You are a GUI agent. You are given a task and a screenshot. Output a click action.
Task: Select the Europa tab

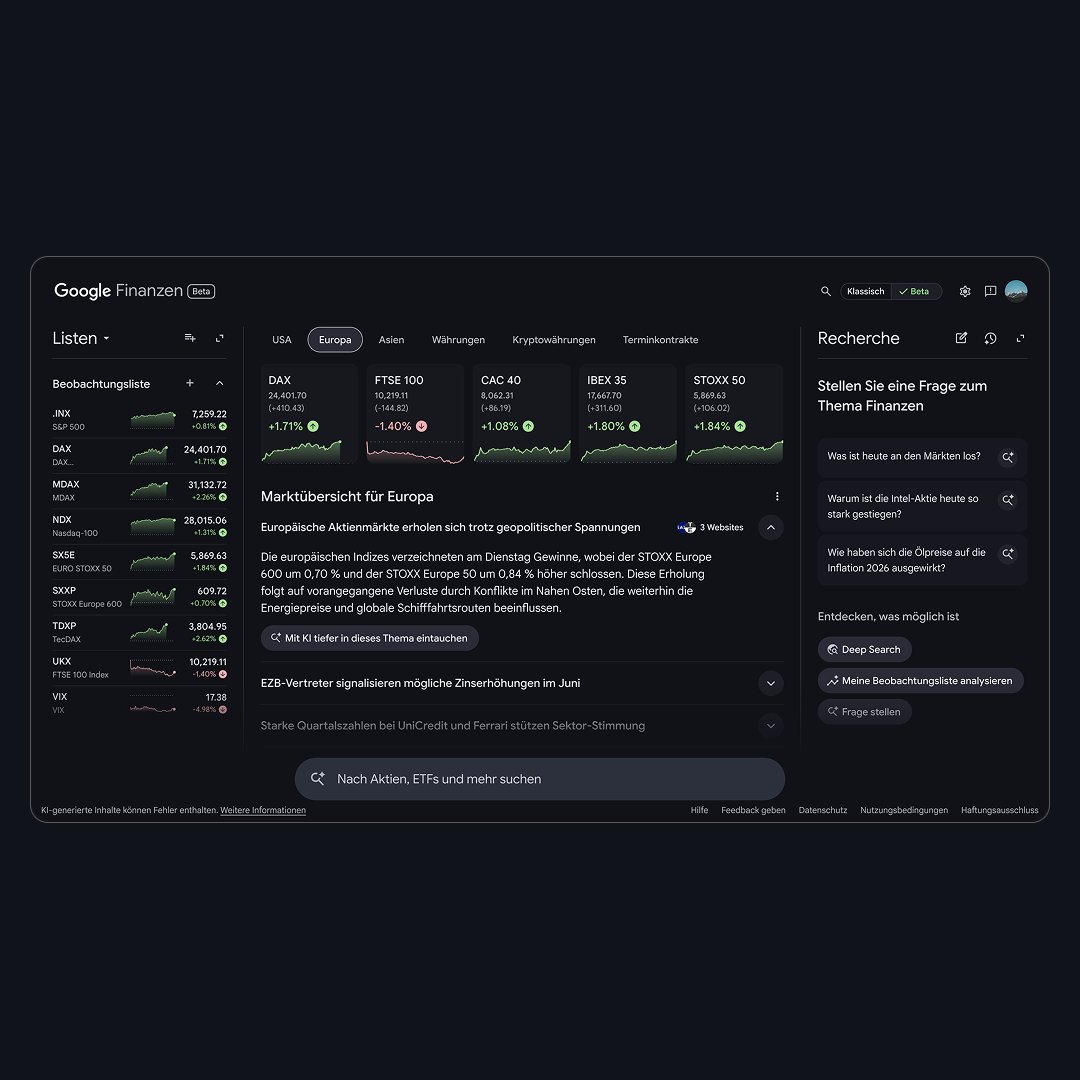[335, 340]
